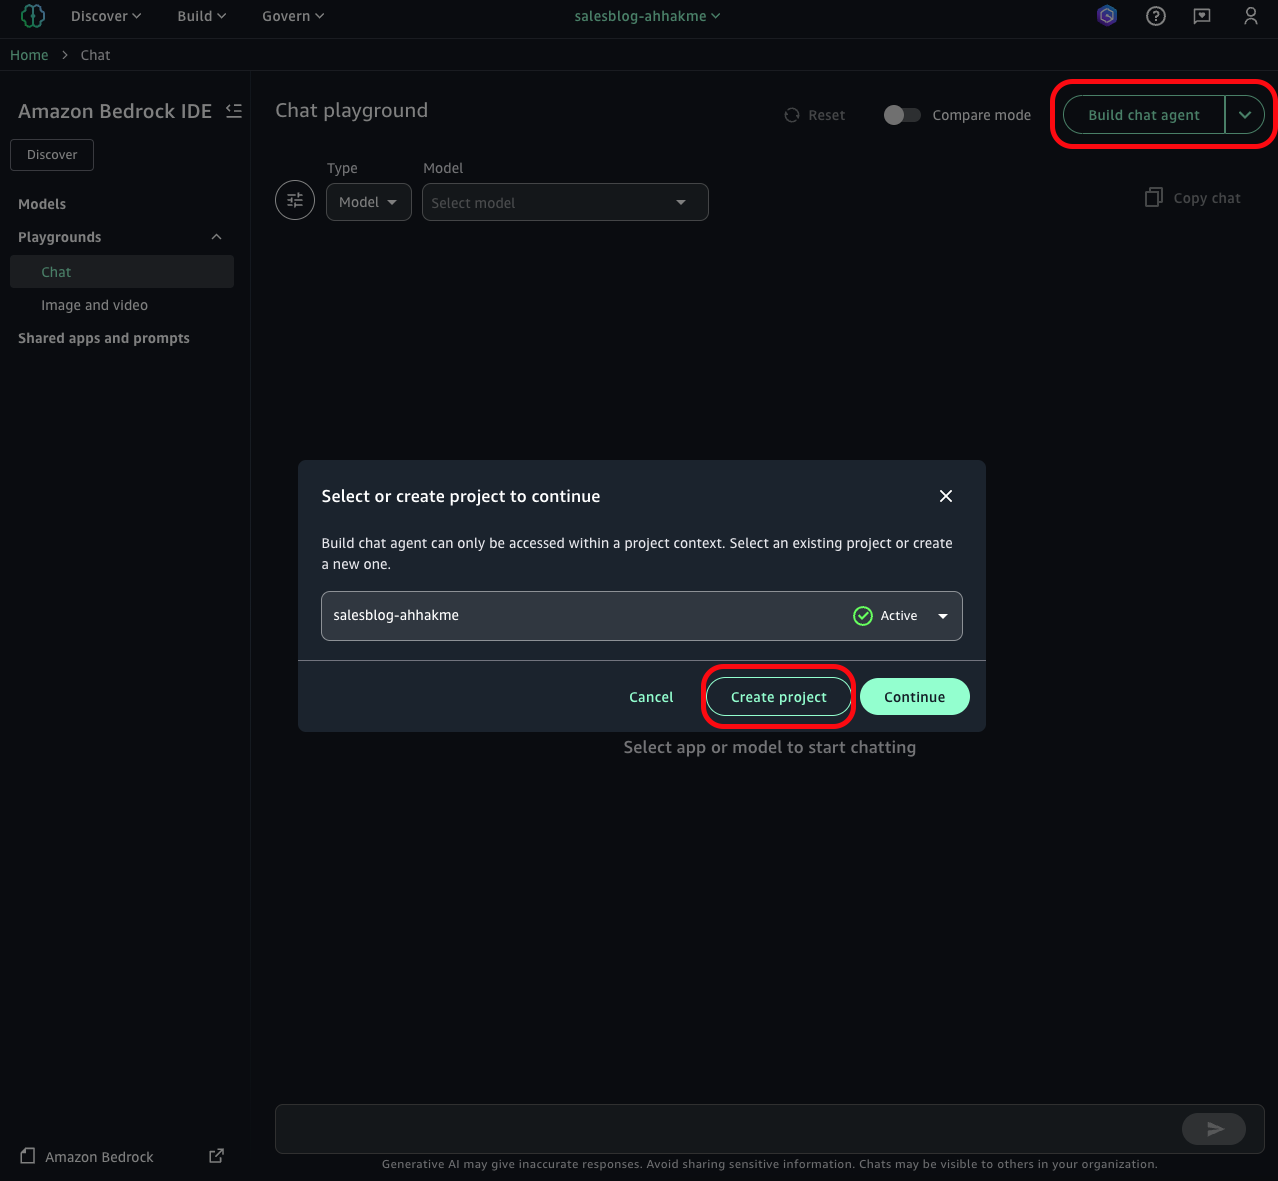Enable Compare mode

coord(901,115)
